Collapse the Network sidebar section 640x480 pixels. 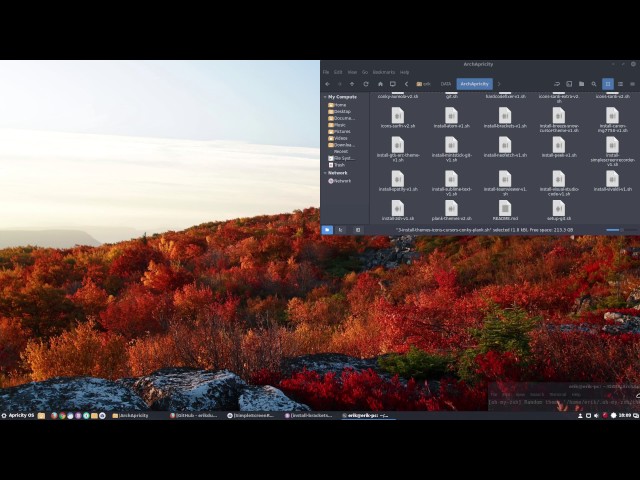325,173
